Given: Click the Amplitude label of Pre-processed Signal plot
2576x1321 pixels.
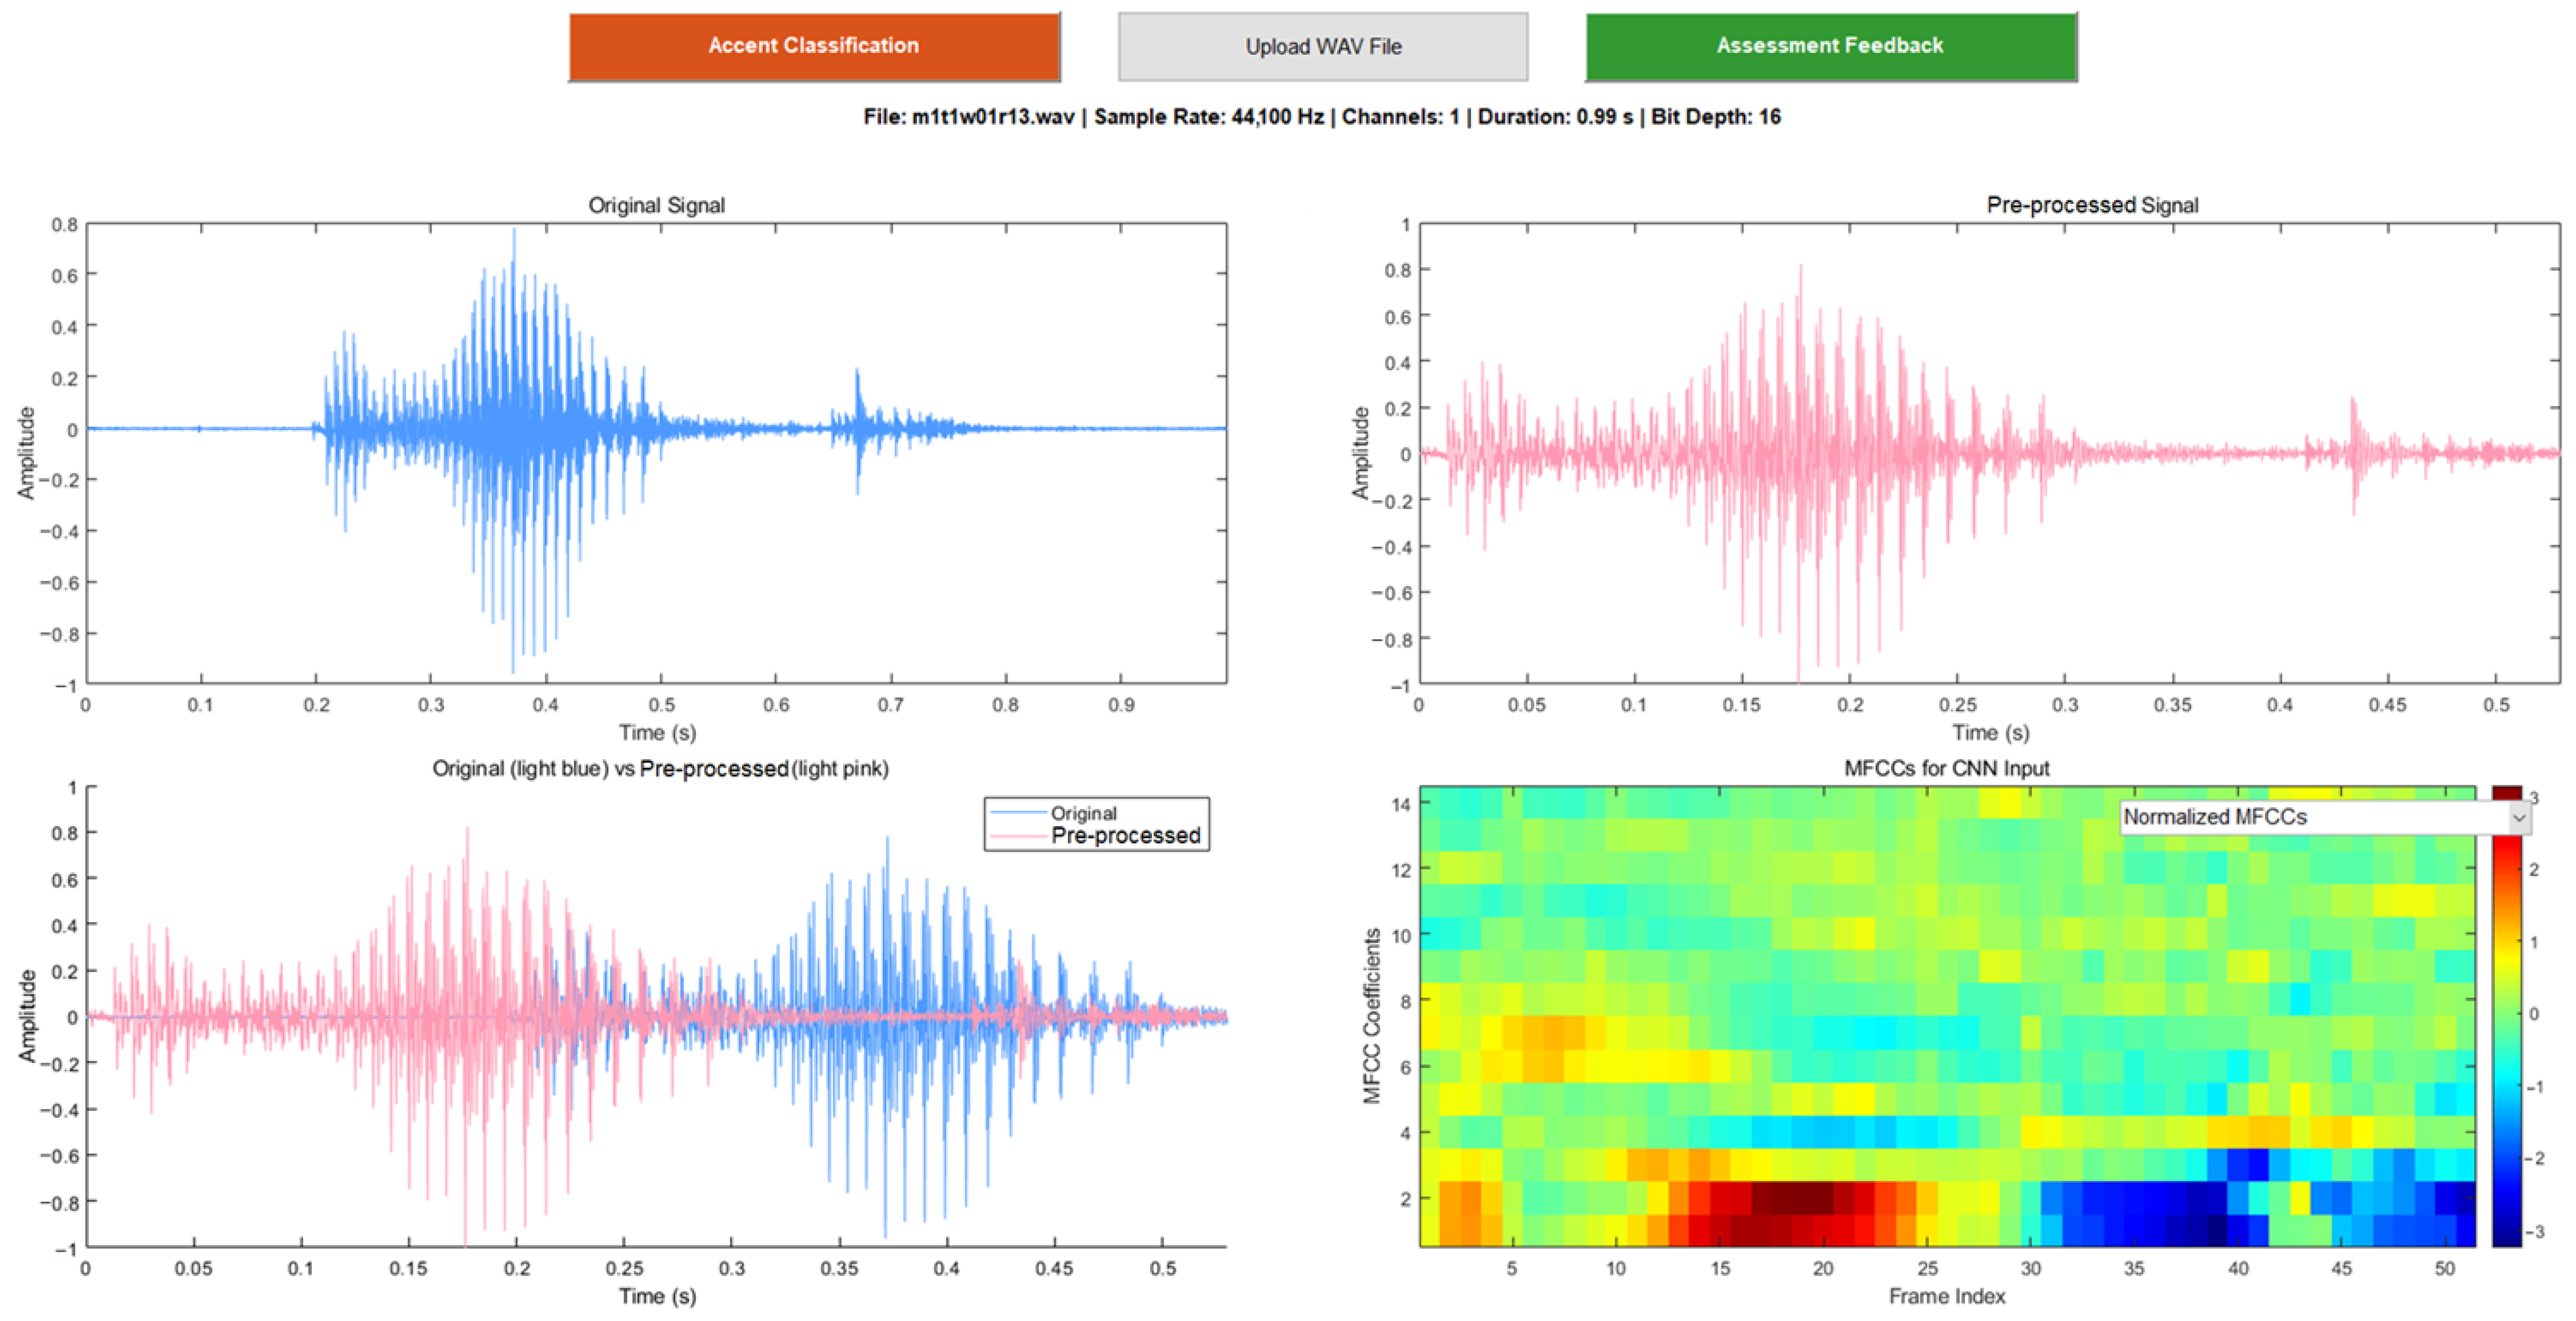Looking at the screenshot, I should (1360, 453).
